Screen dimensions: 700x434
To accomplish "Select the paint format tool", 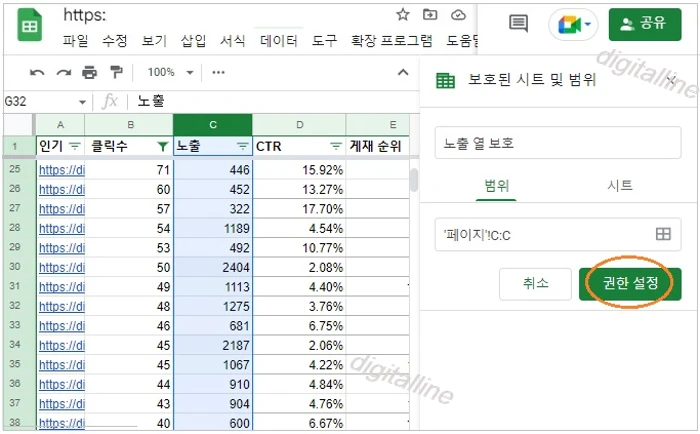I will 116,72.
